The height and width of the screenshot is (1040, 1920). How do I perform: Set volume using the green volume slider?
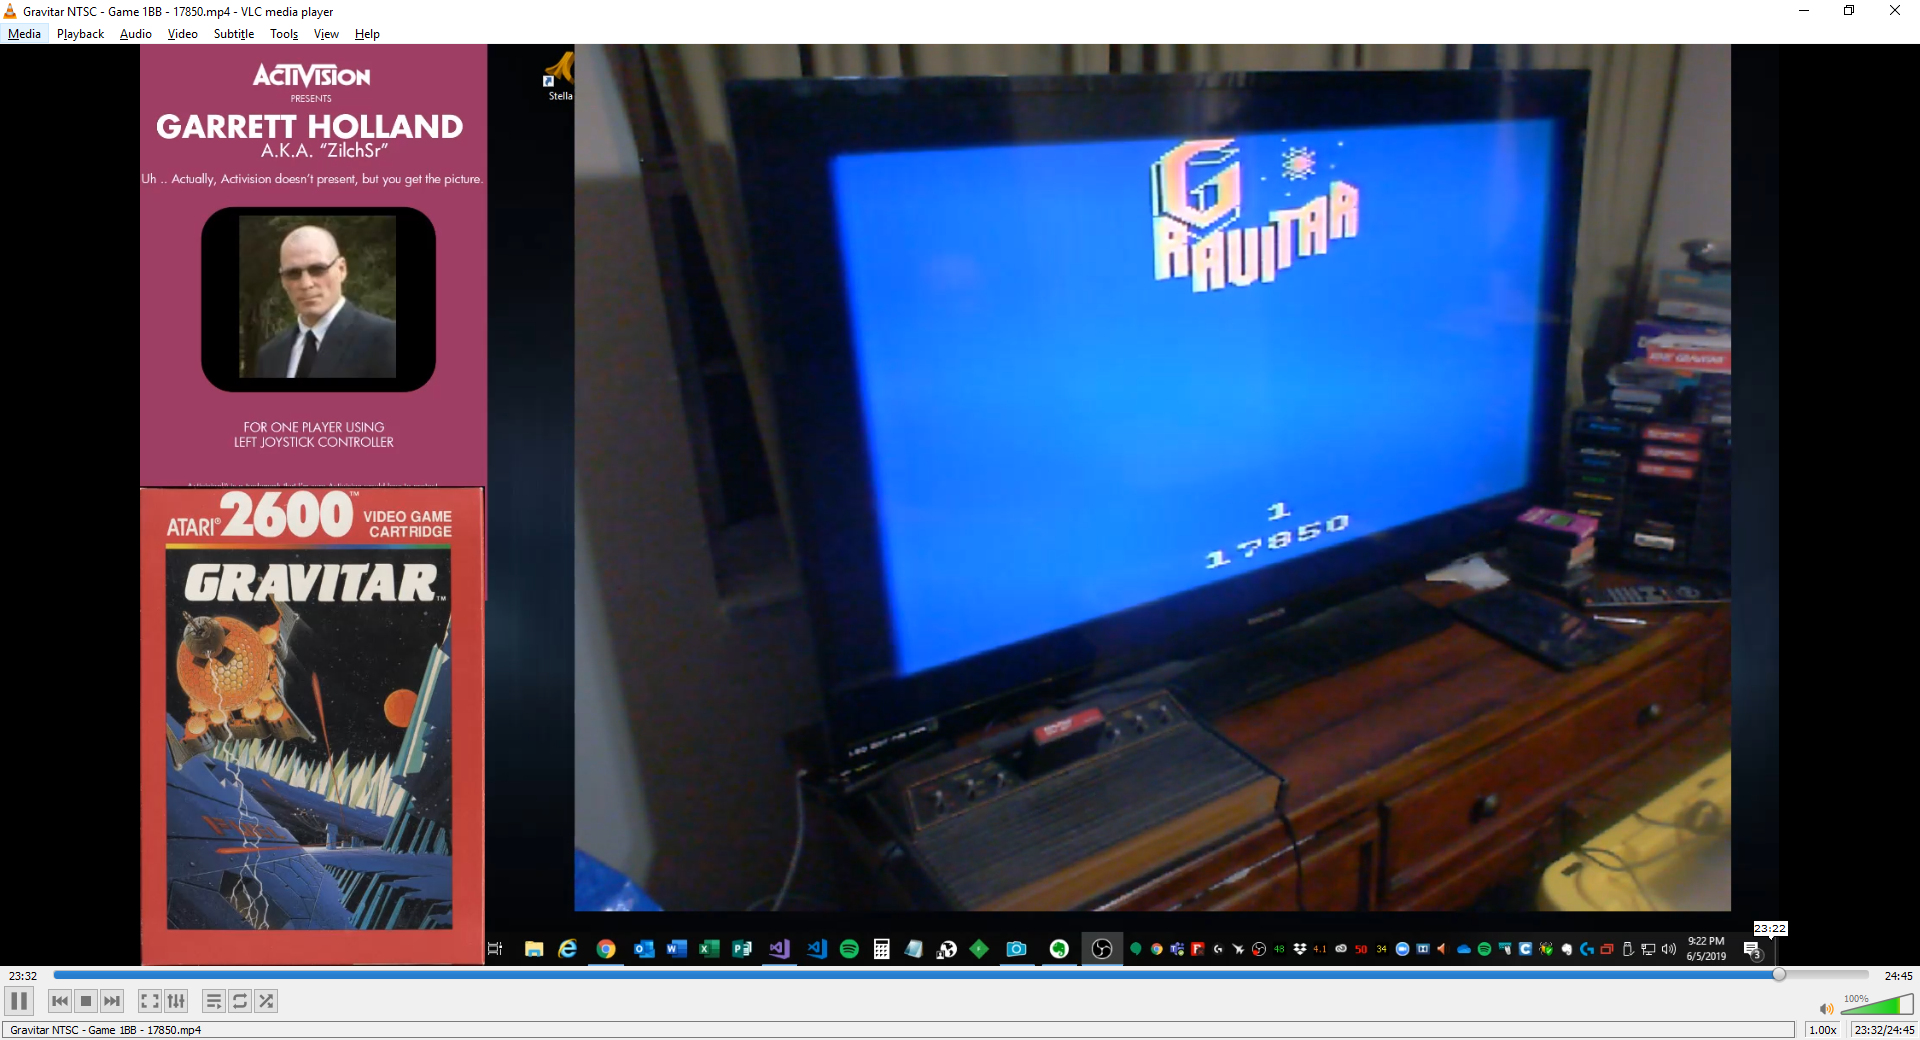coord(1876,1006)
